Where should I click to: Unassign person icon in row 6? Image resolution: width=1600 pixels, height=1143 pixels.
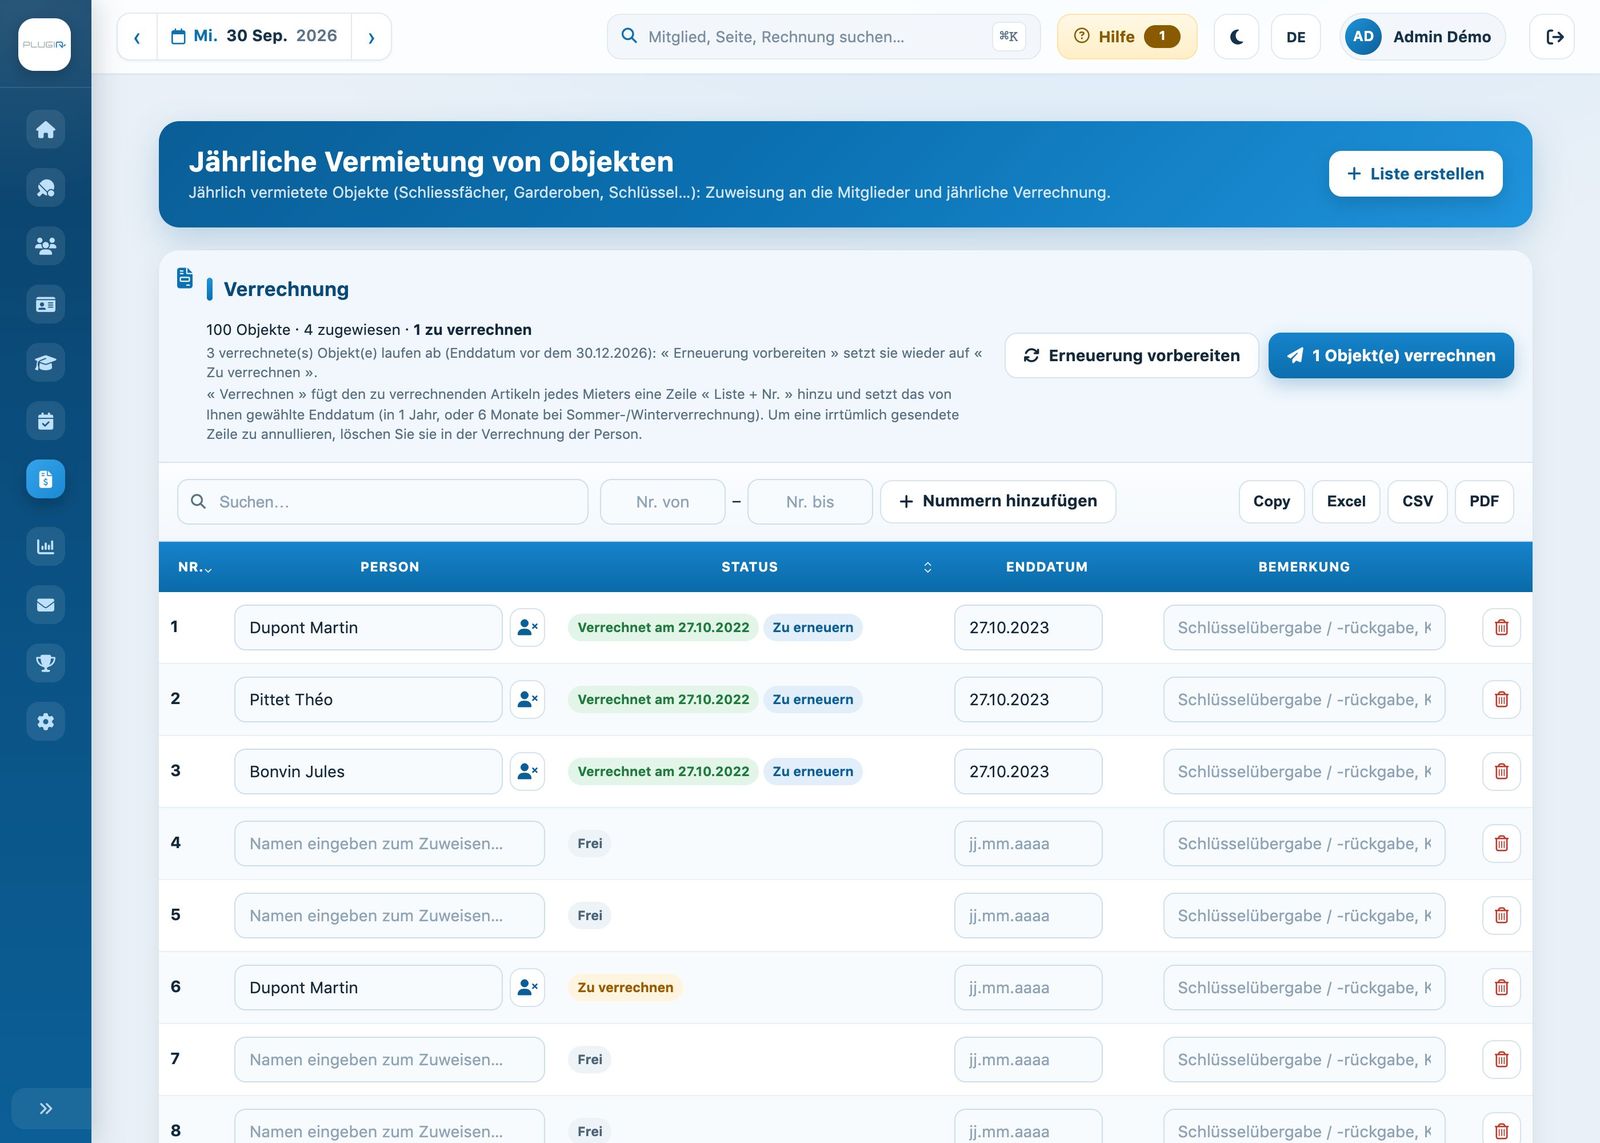click(527, 988)
